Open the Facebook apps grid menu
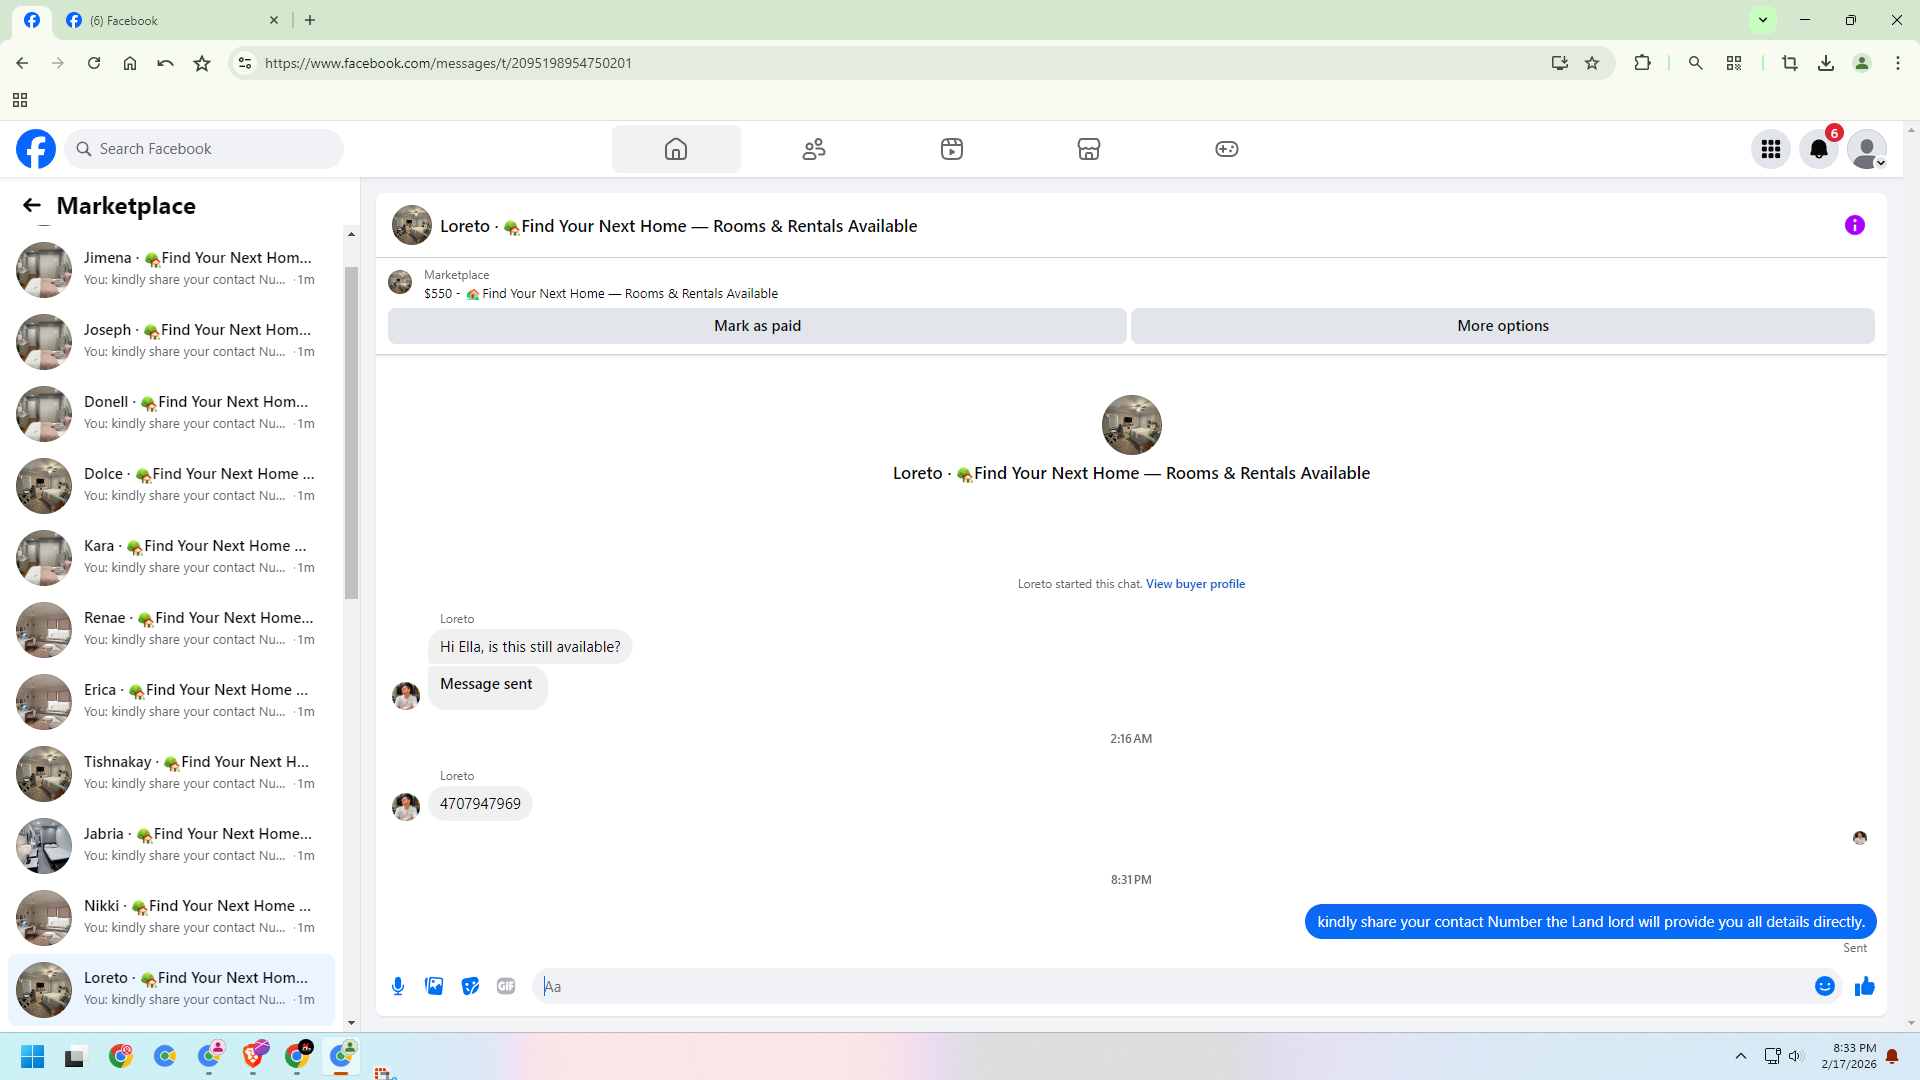The height and width of the screenshot is (1080, 1920). [x=1770, y=149]
